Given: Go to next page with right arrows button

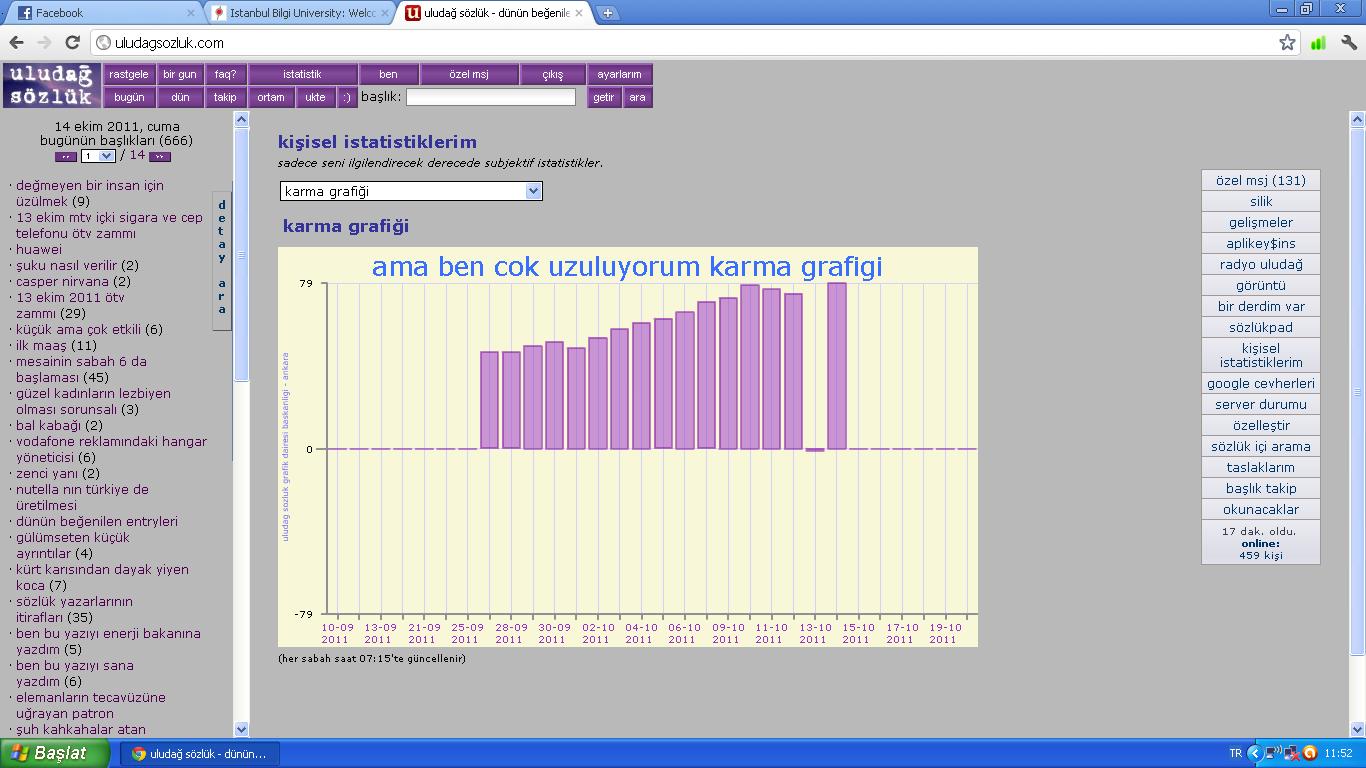Looking at the screenshot, I should pos(160,156).
